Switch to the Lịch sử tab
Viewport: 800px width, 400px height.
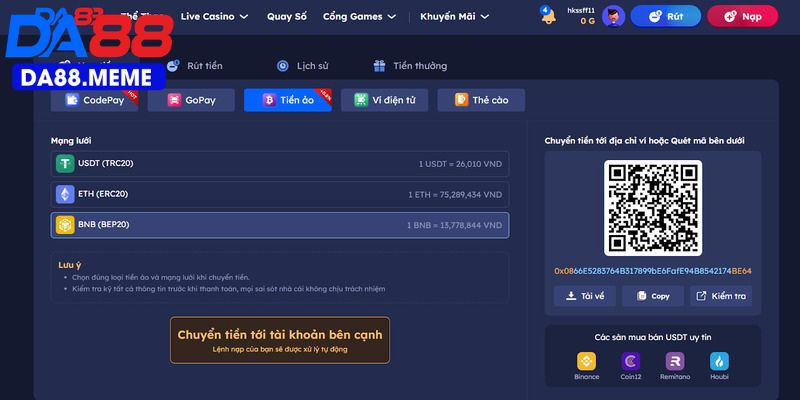(x=303, y=66)
